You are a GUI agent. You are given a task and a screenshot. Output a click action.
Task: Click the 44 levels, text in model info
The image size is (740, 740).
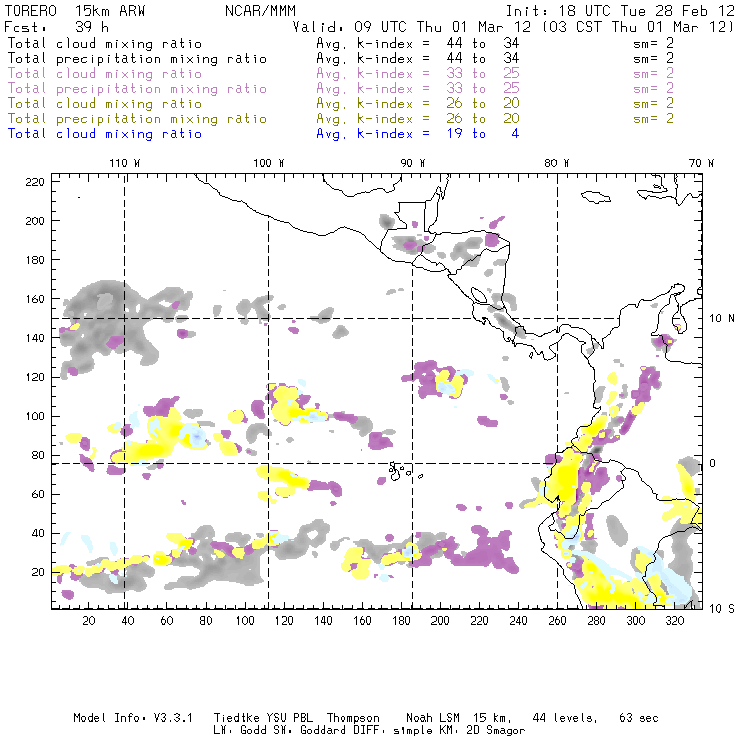[x=565, y=718]
